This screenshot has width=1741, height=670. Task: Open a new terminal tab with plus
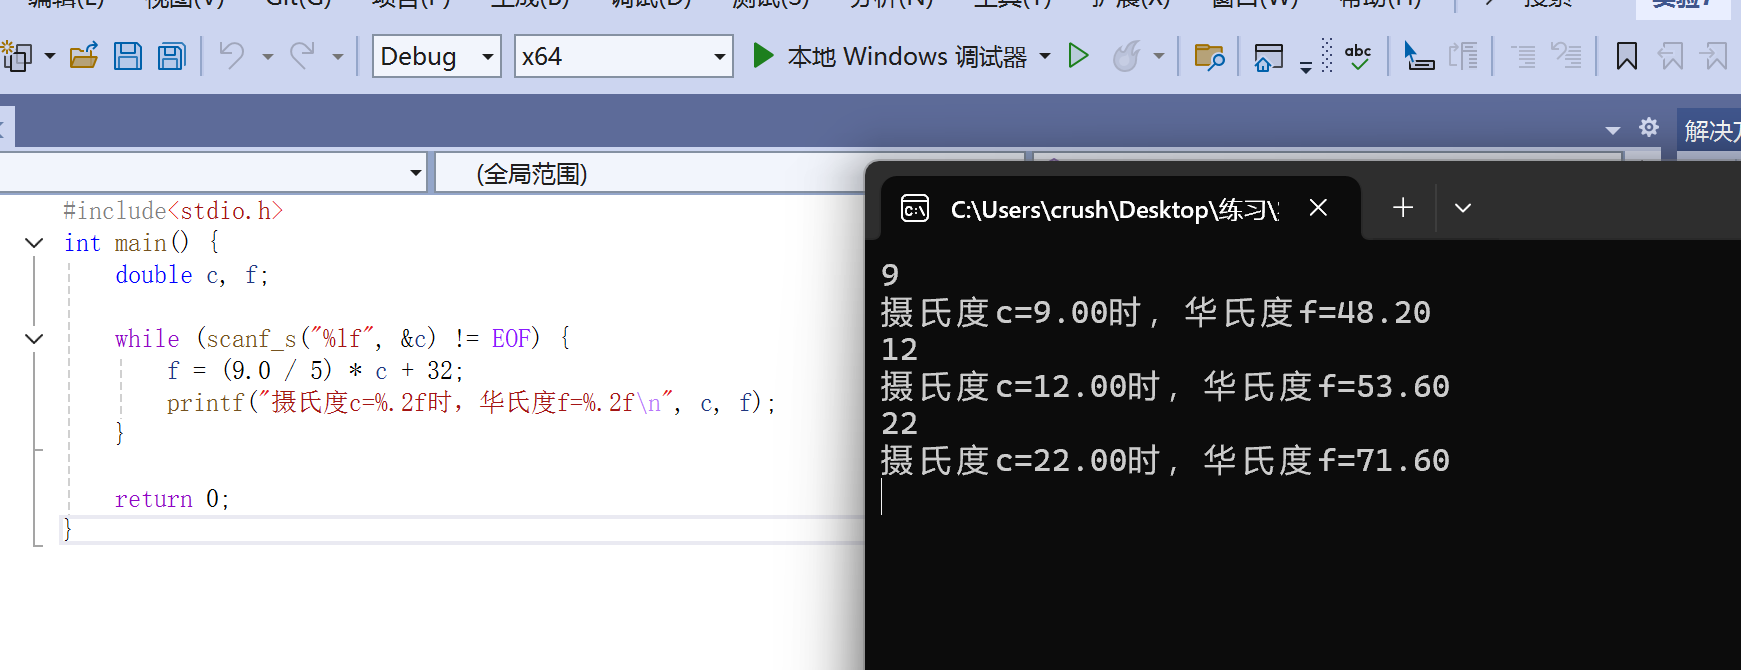[x=1403, y=207]
